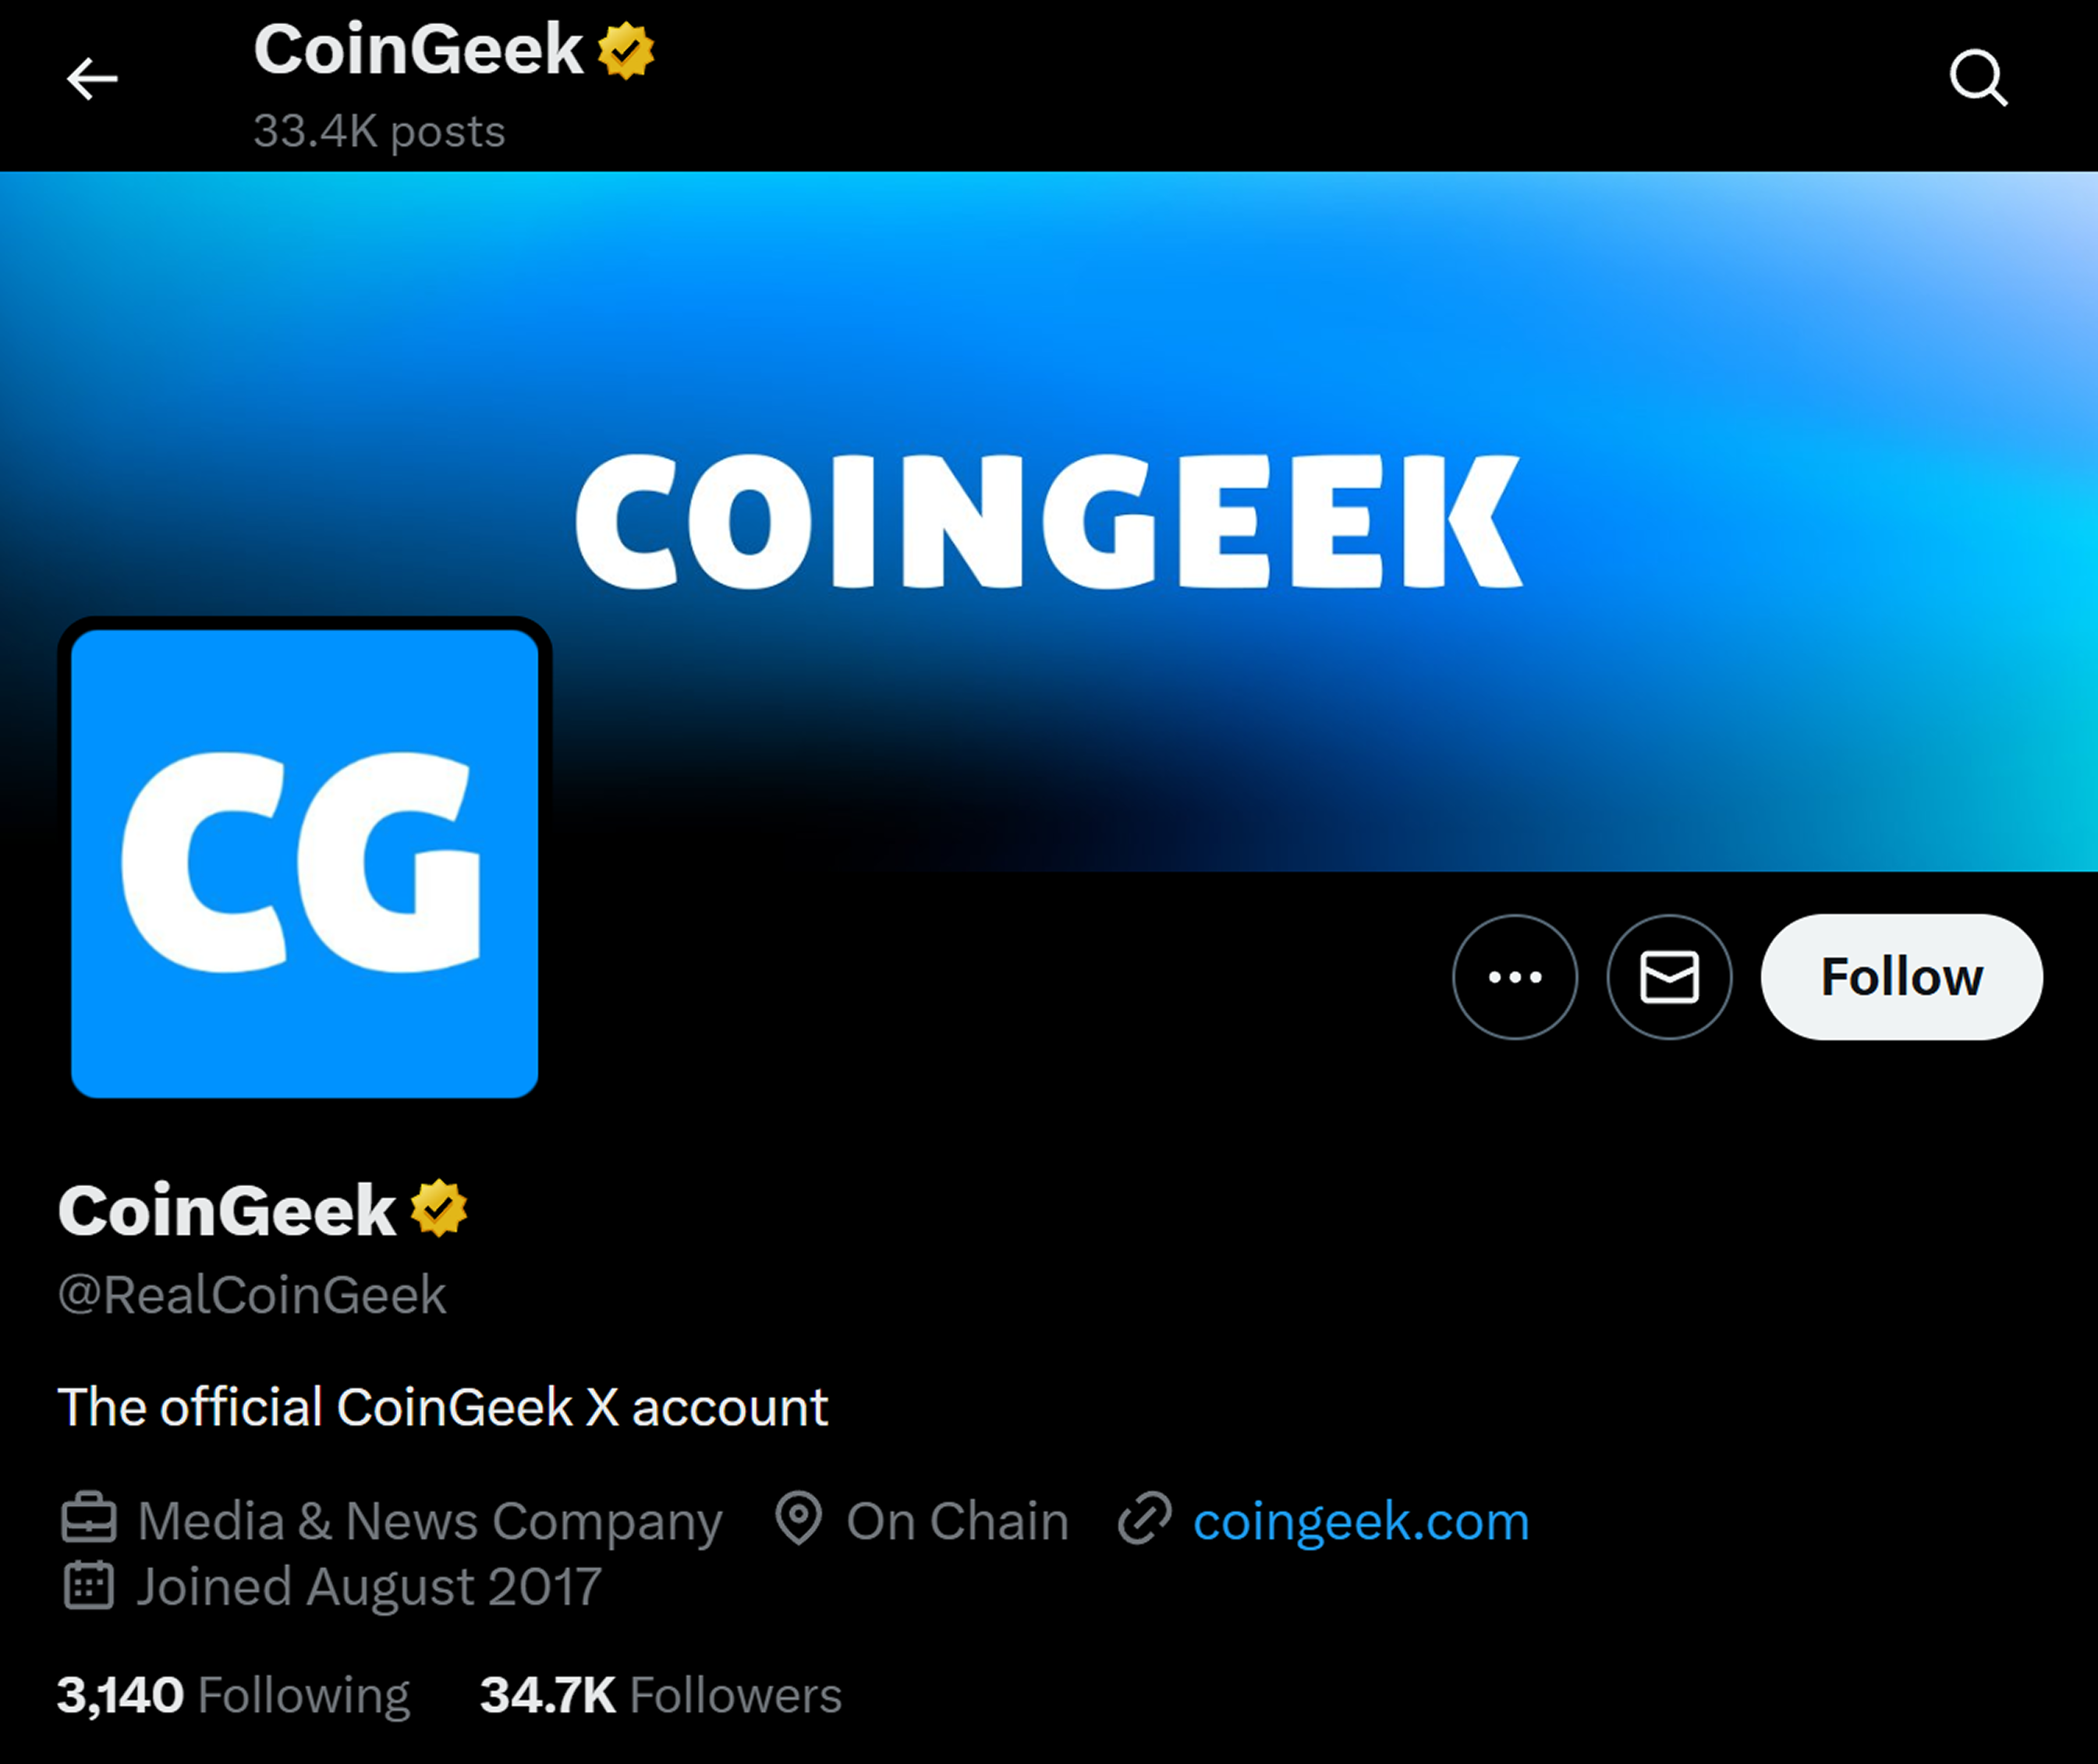Click the gold checkmark beside profile name
Screen dimensions: 2098x1764
(x=439, y=1209)
